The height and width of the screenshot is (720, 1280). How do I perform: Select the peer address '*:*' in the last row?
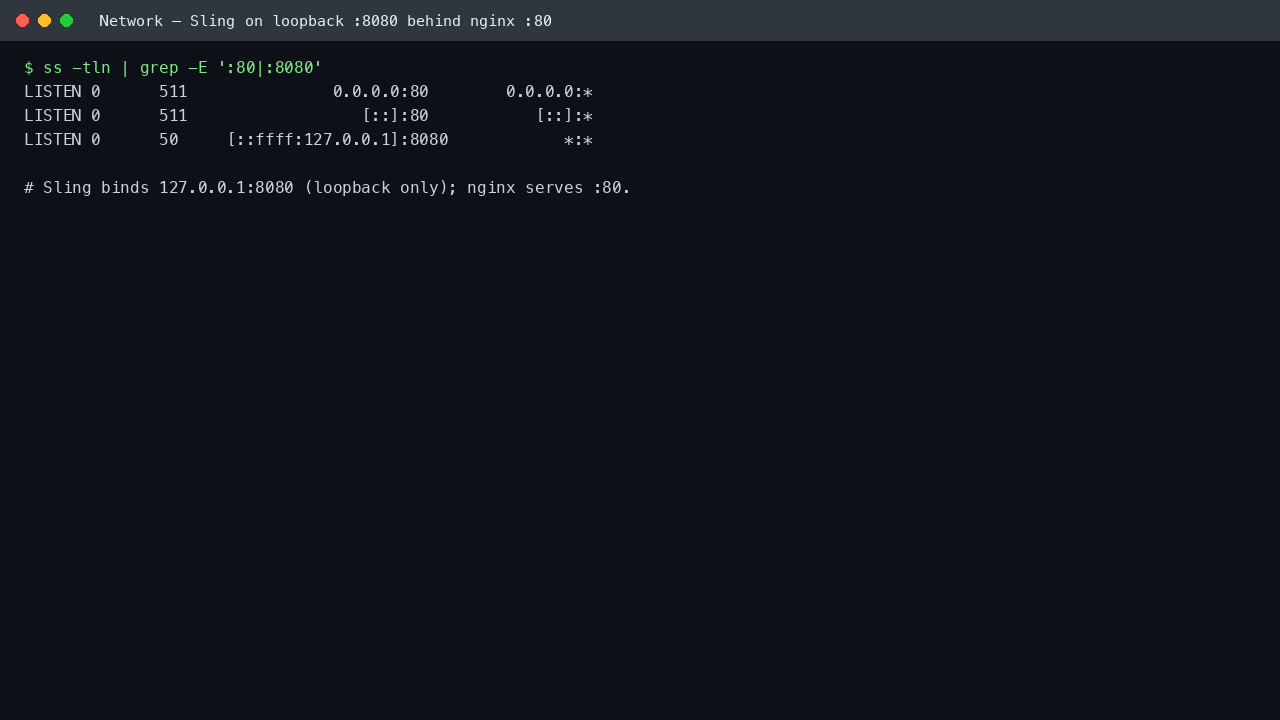click(x=578, y=140)
